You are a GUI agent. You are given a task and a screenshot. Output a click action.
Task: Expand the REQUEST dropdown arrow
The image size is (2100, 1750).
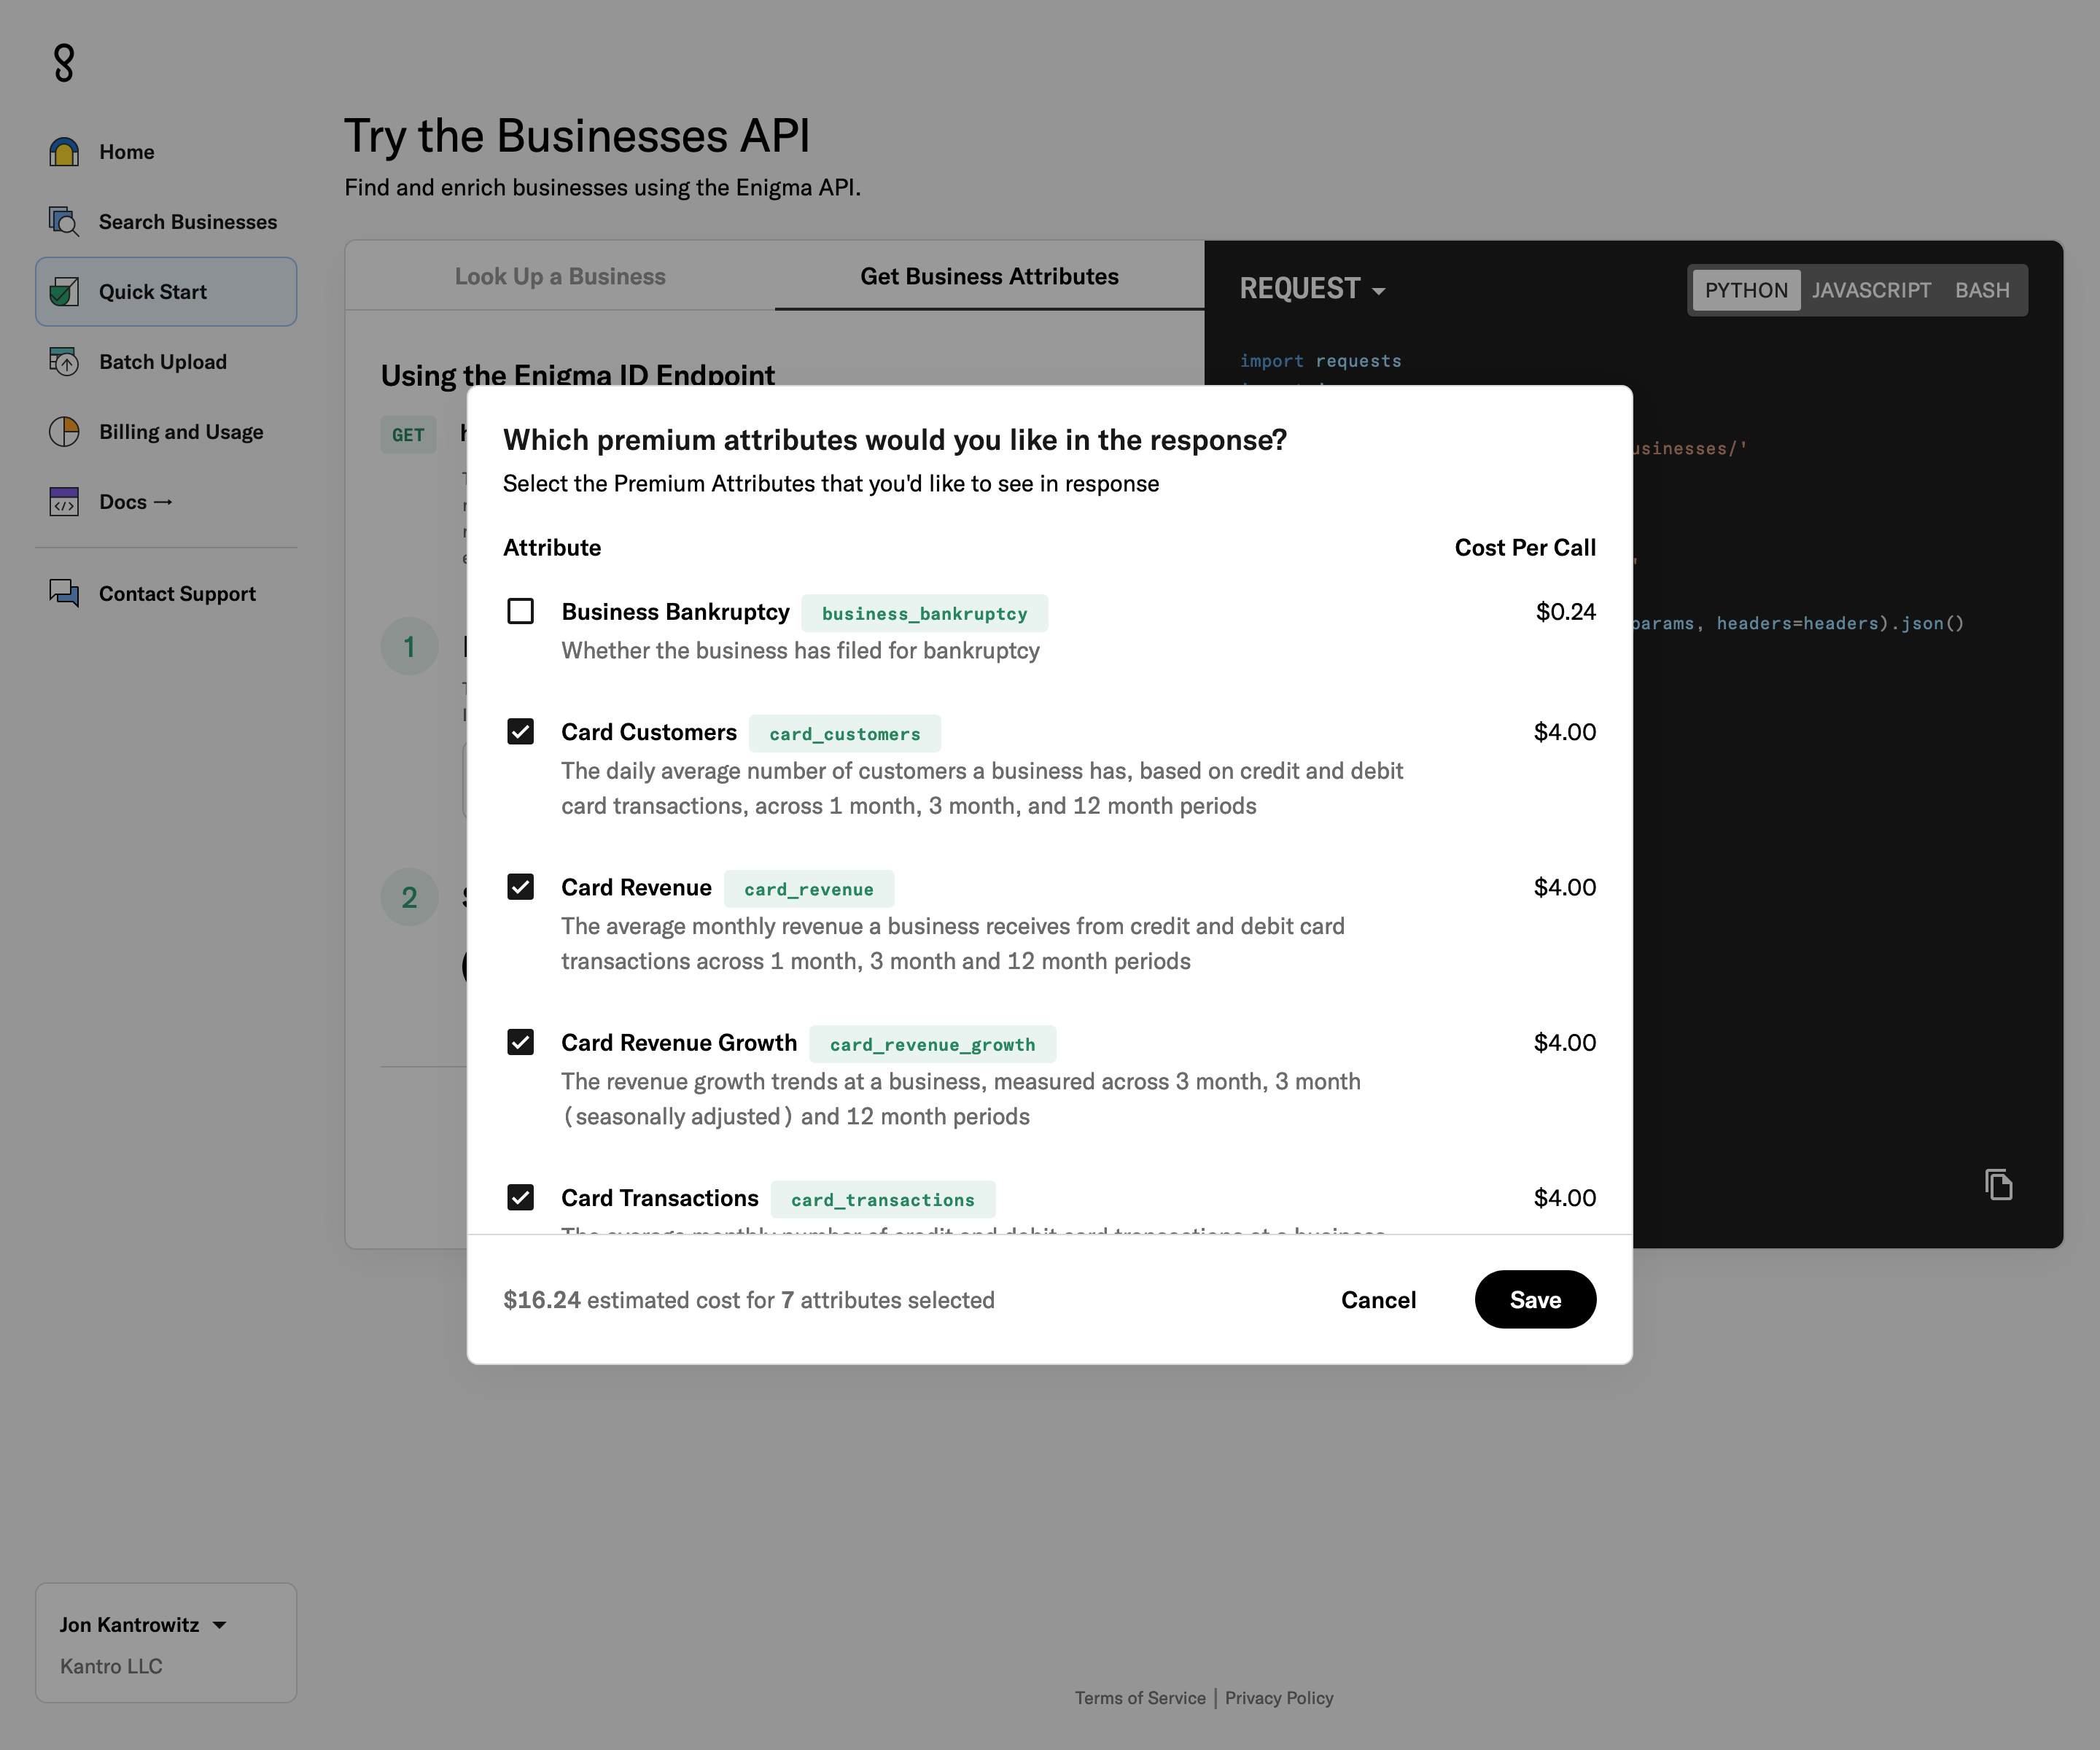pyautogui.click(x=1379, y=291)
